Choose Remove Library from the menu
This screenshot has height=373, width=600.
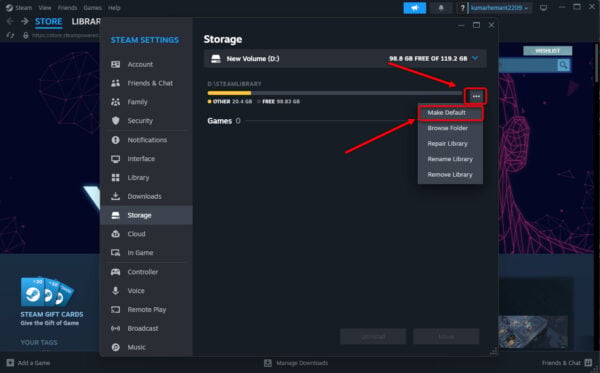pyautogui.click(x=450, y=174)
